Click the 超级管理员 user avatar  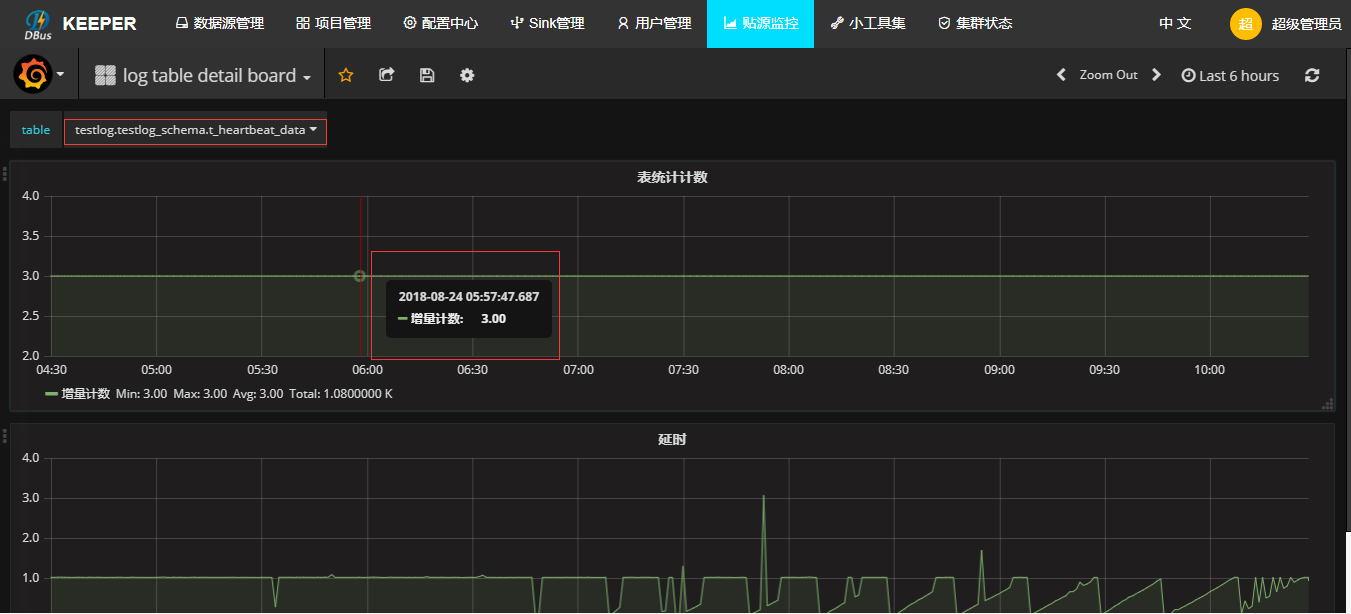[x=1245, y=24]
